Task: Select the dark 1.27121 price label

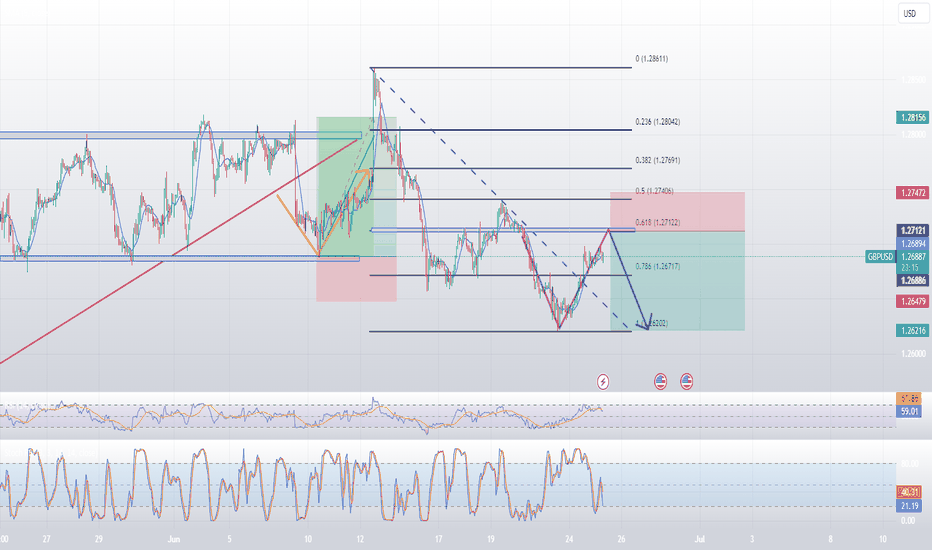Action: point(912,231)
